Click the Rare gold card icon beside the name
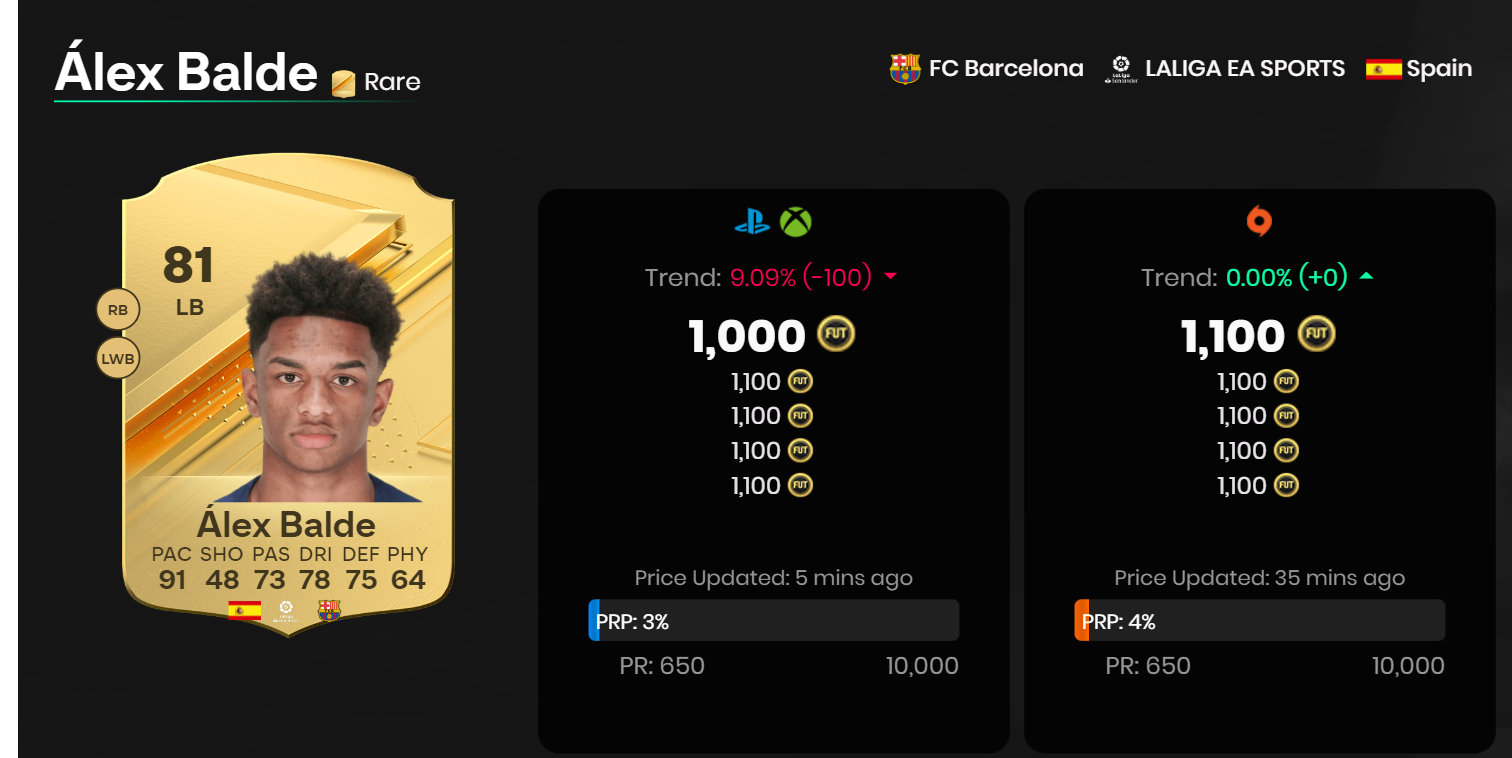Viewport: 1512px width, 758px height. tap(341, 81)
